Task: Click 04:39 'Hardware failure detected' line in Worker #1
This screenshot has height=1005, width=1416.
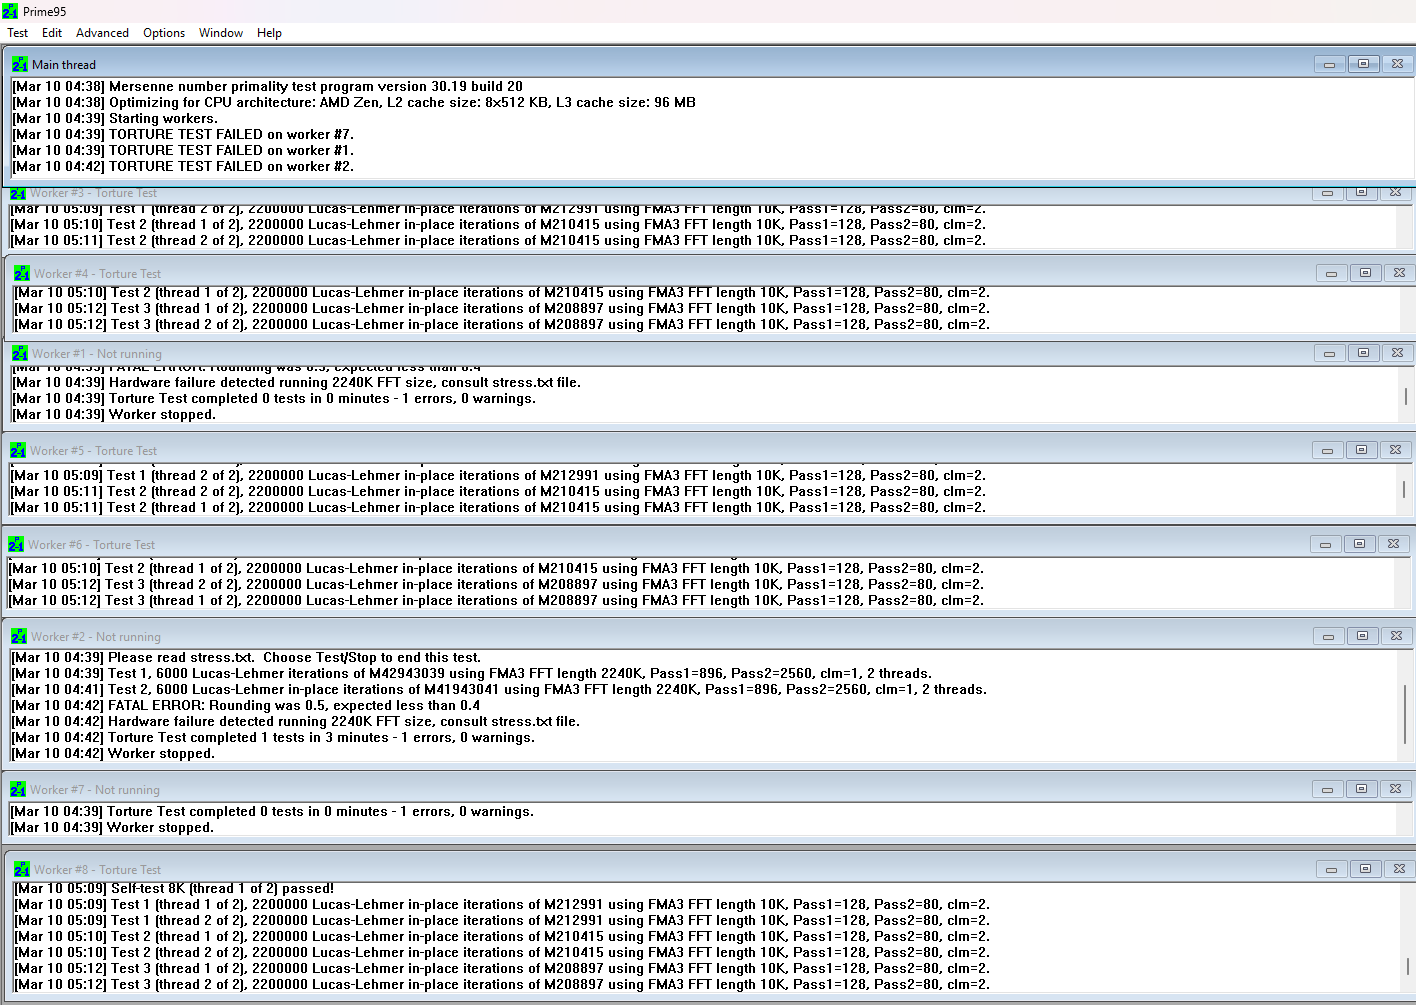Action: (x=297, y=382)
